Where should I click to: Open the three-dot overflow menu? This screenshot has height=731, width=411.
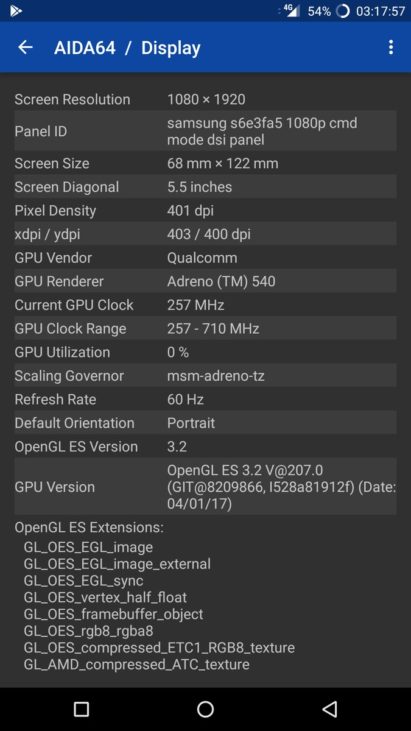[390, 47]
